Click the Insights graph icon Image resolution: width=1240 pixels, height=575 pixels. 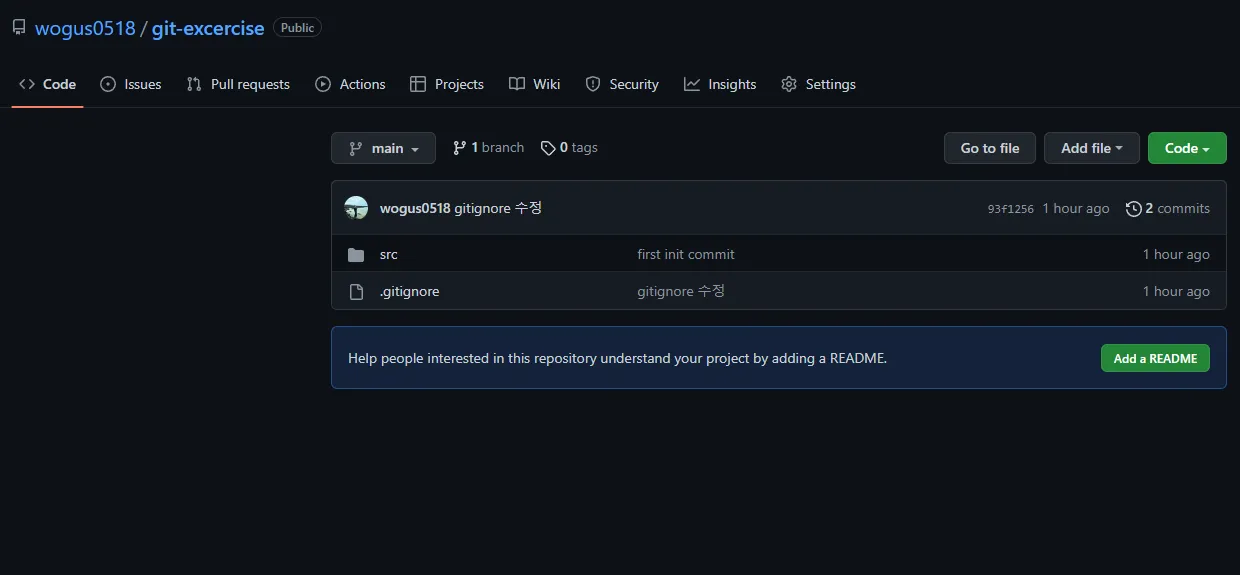[692, 84]
